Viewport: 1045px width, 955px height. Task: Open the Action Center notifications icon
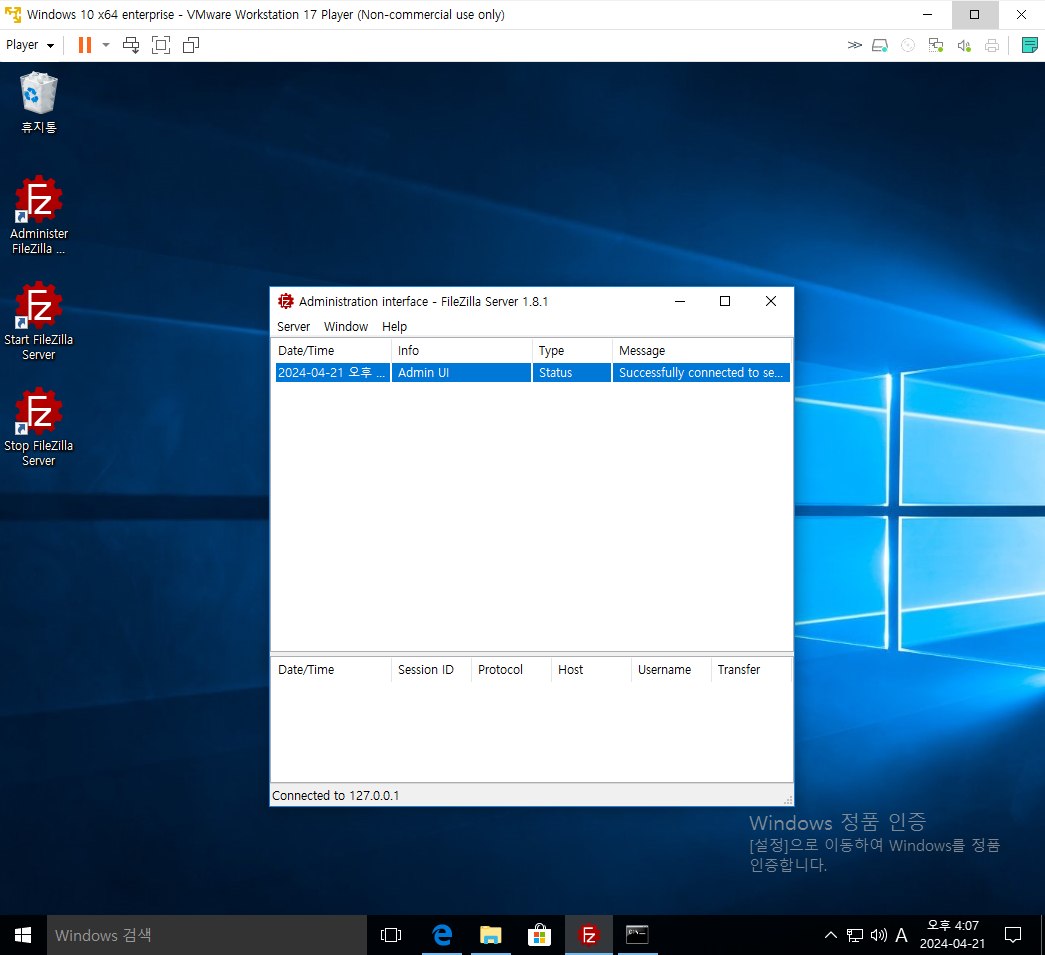pyautogui.click(x=1012, y=935)
